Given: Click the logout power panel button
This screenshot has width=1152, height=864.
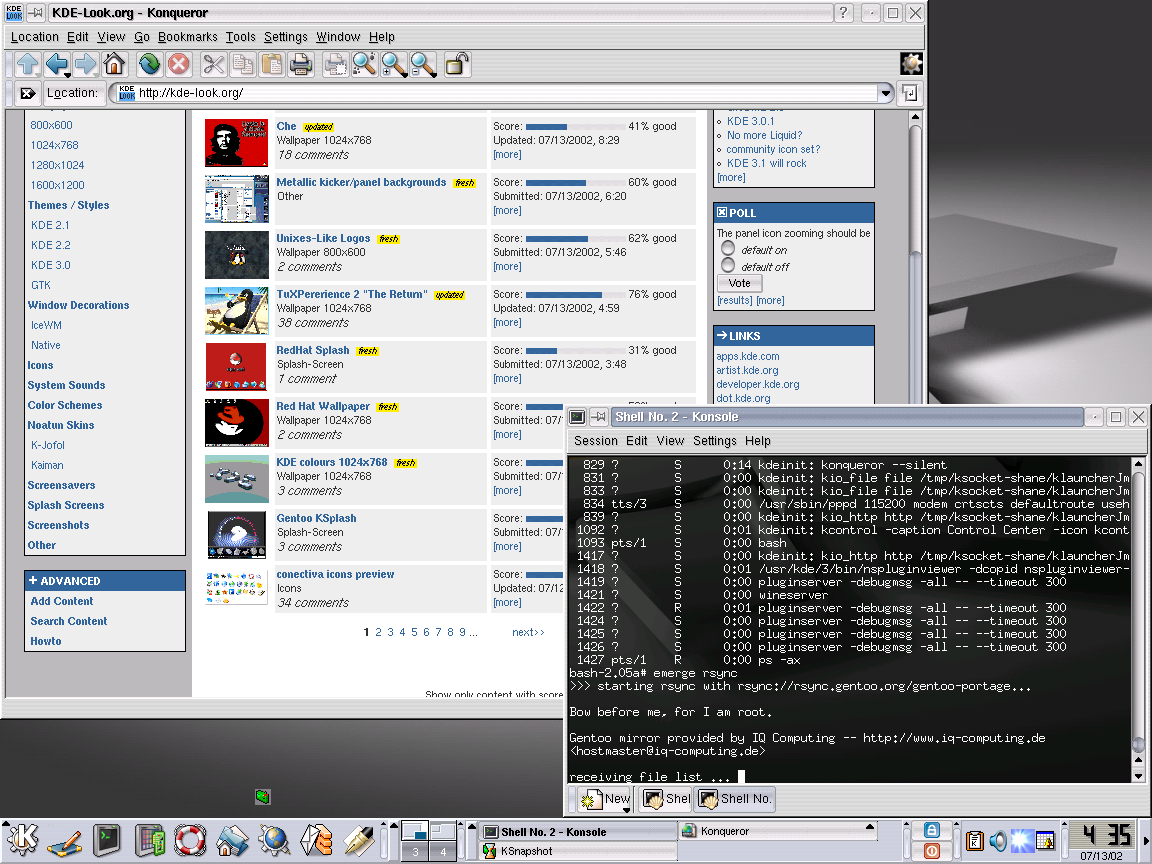Looking at the screenshot, I should click(932, 851).
